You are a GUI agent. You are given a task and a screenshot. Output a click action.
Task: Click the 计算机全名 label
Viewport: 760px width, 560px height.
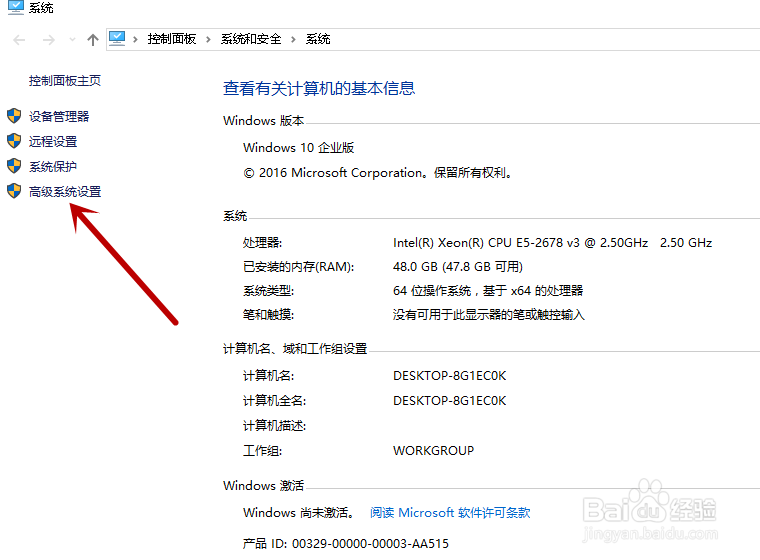[x=274, y=401]
